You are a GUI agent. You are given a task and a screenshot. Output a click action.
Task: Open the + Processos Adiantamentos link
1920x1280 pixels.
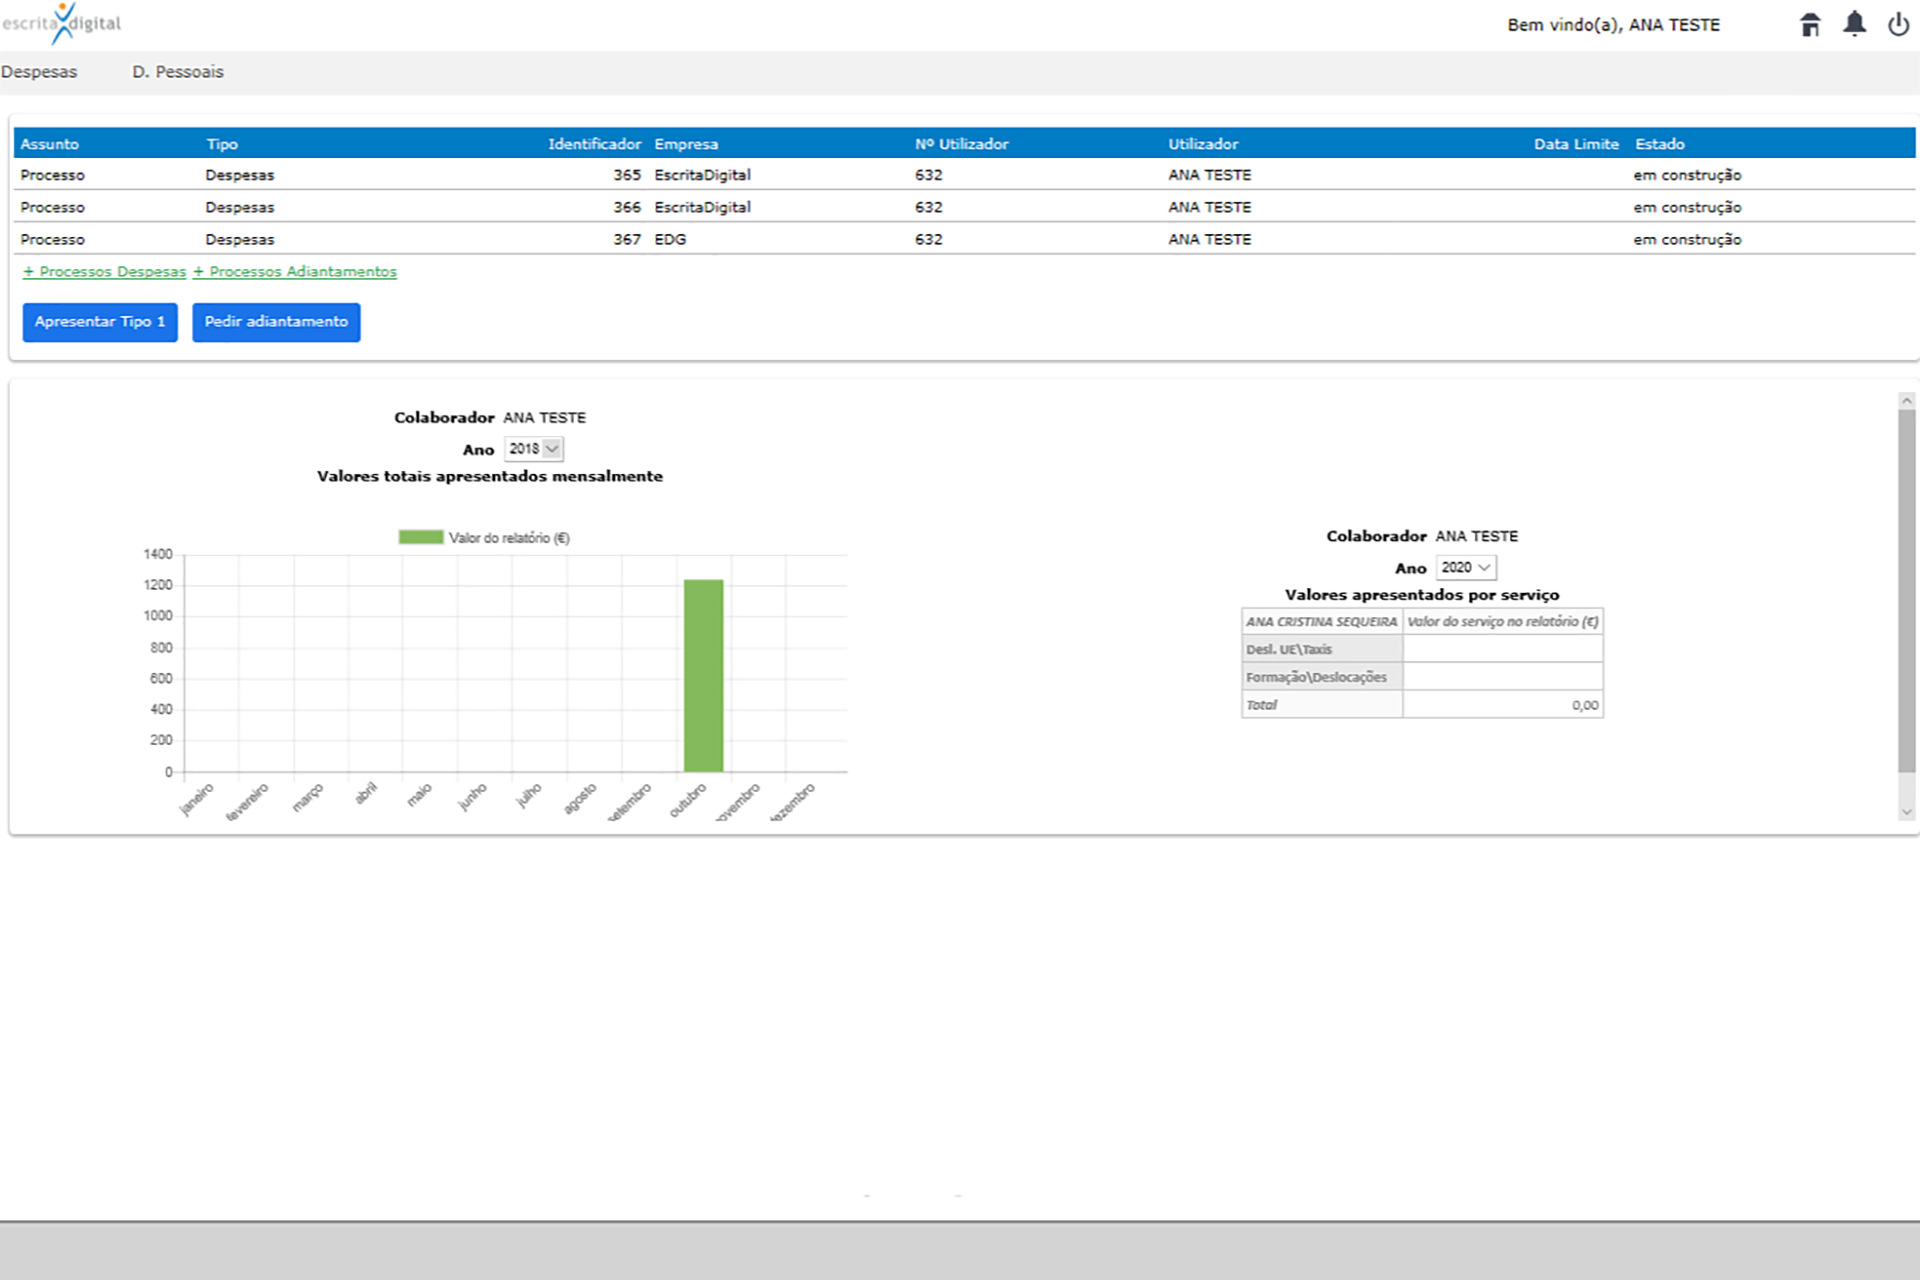295,272
